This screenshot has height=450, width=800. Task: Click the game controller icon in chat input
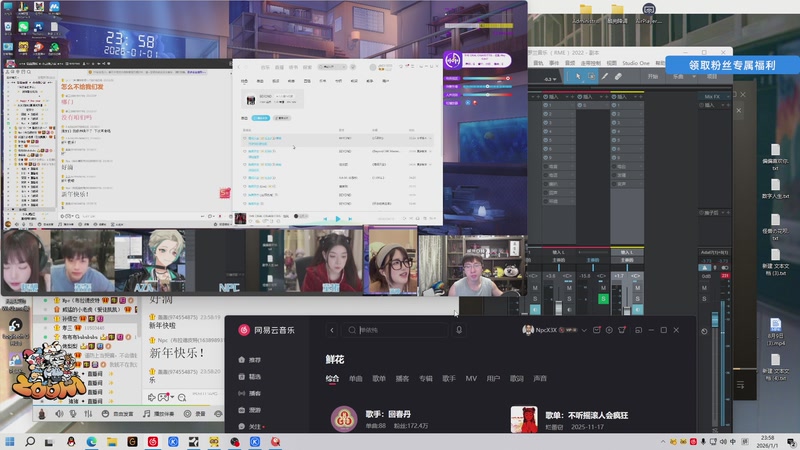[x=164, y=397]
